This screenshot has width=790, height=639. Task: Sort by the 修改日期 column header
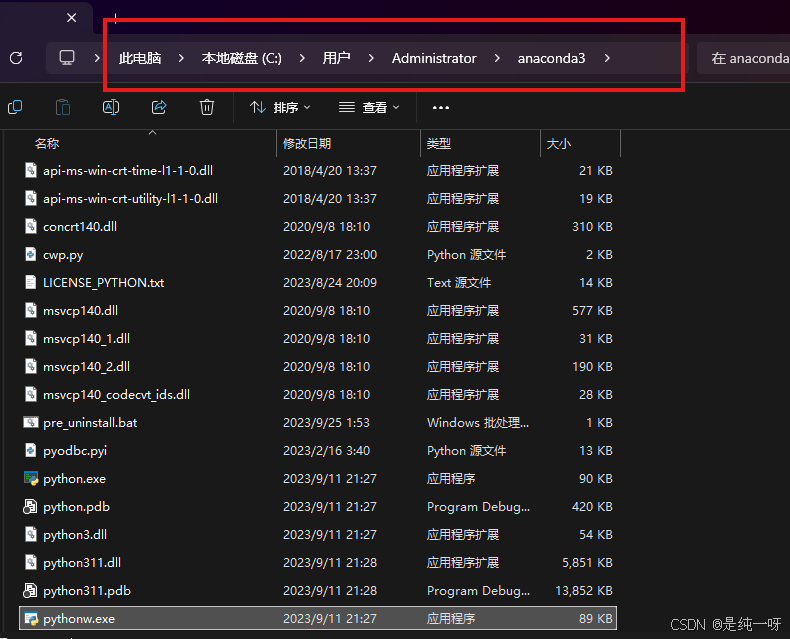[307, 144]
